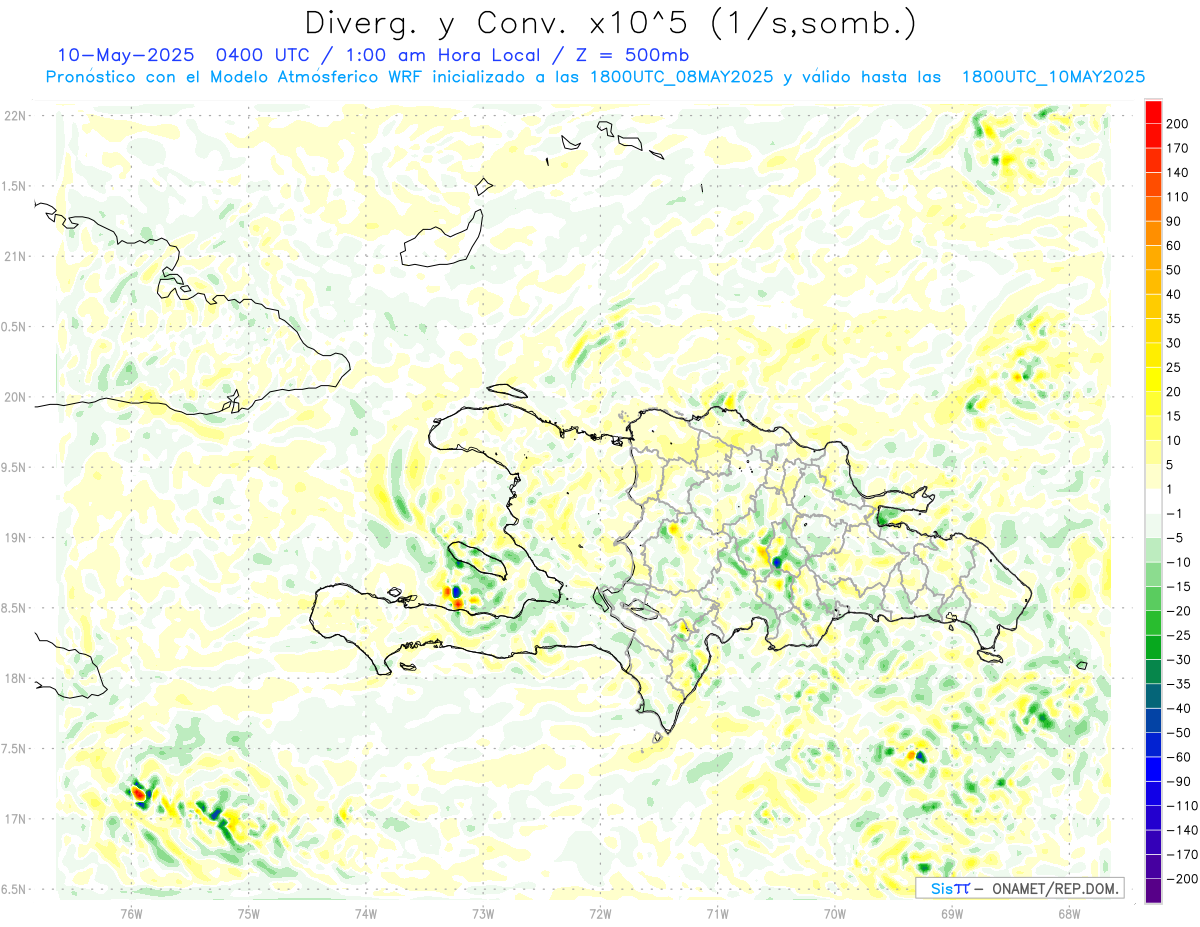Click the white swatch between 1 and -1
The width and height of the screenshot is (1200, 927).
click(1153, 502)
